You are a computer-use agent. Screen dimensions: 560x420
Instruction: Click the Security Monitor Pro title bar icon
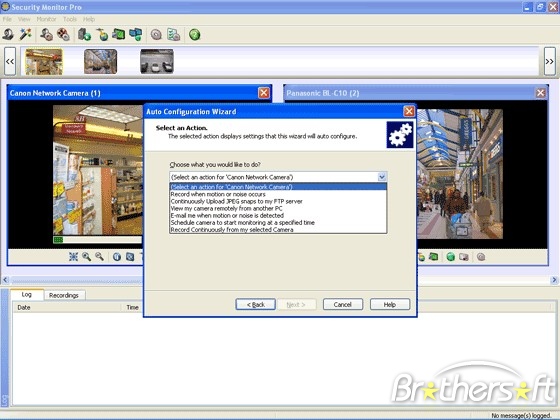5,6
